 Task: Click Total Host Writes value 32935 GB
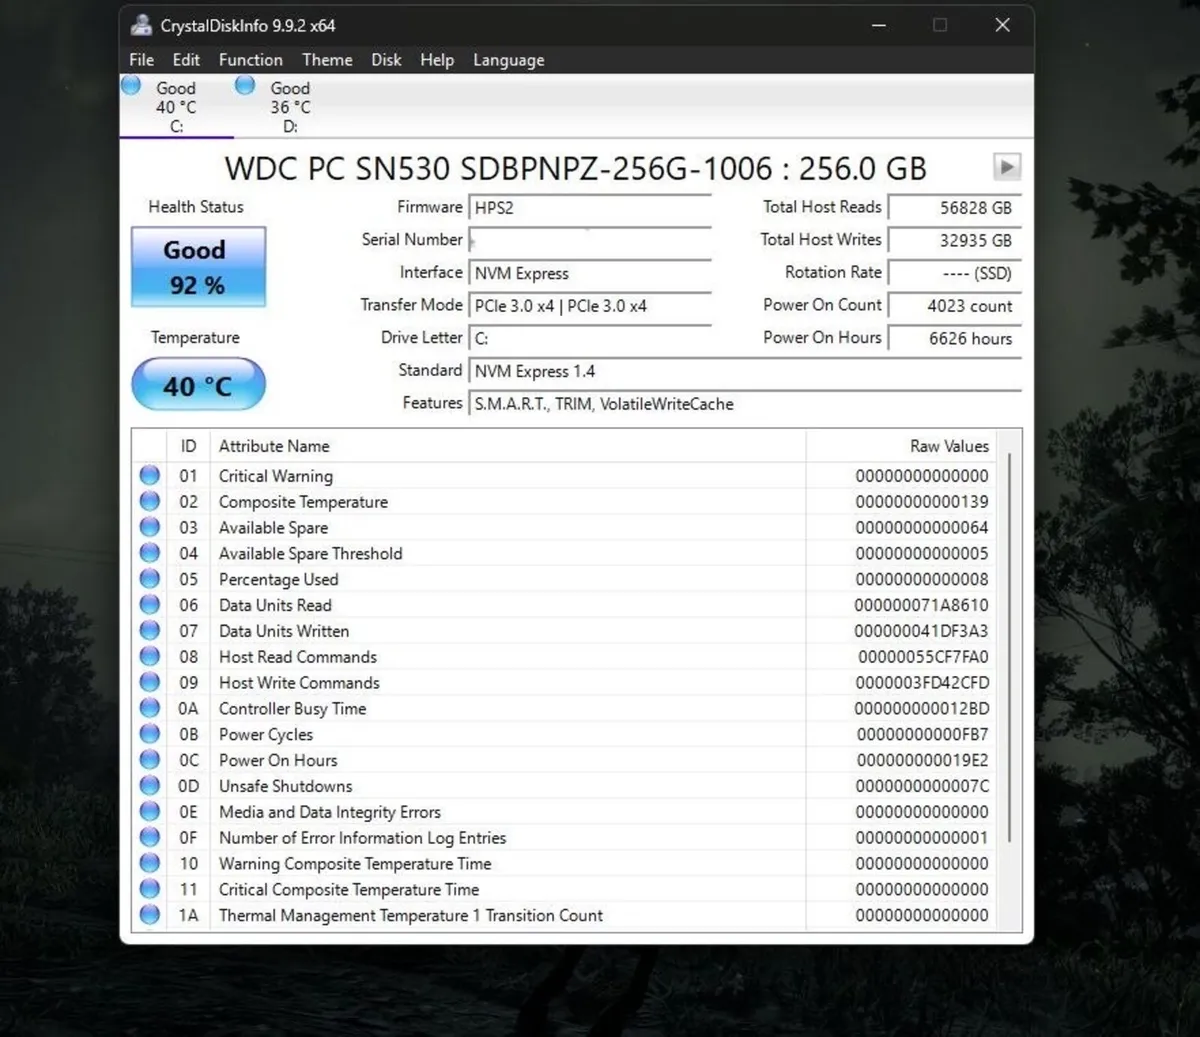[x=954, y=240]
